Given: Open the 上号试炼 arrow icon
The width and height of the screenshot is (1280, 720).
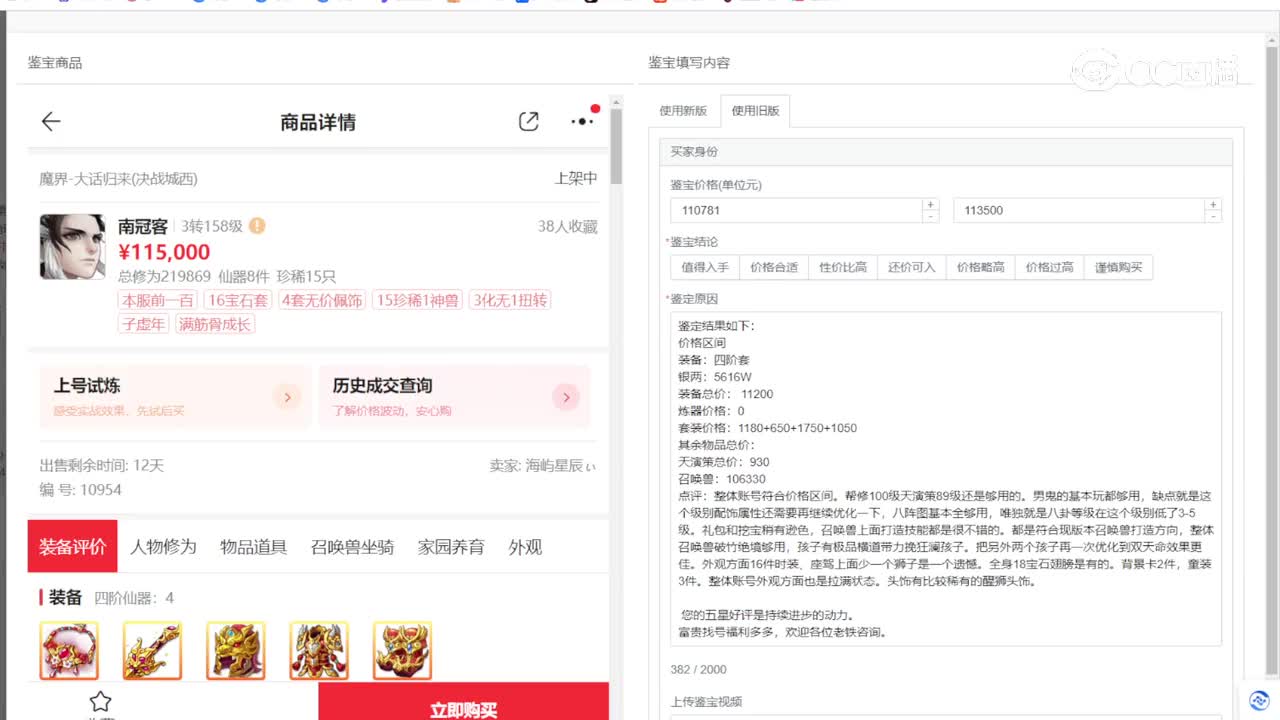Looking at the screenshot, I should coord(287,398).
